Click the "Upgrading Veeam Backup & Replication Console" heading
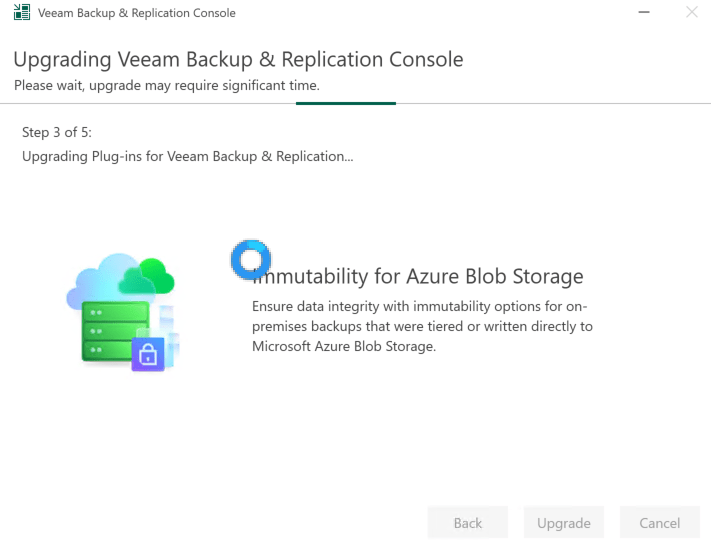711x545 pixels. [x=238, y=59]
